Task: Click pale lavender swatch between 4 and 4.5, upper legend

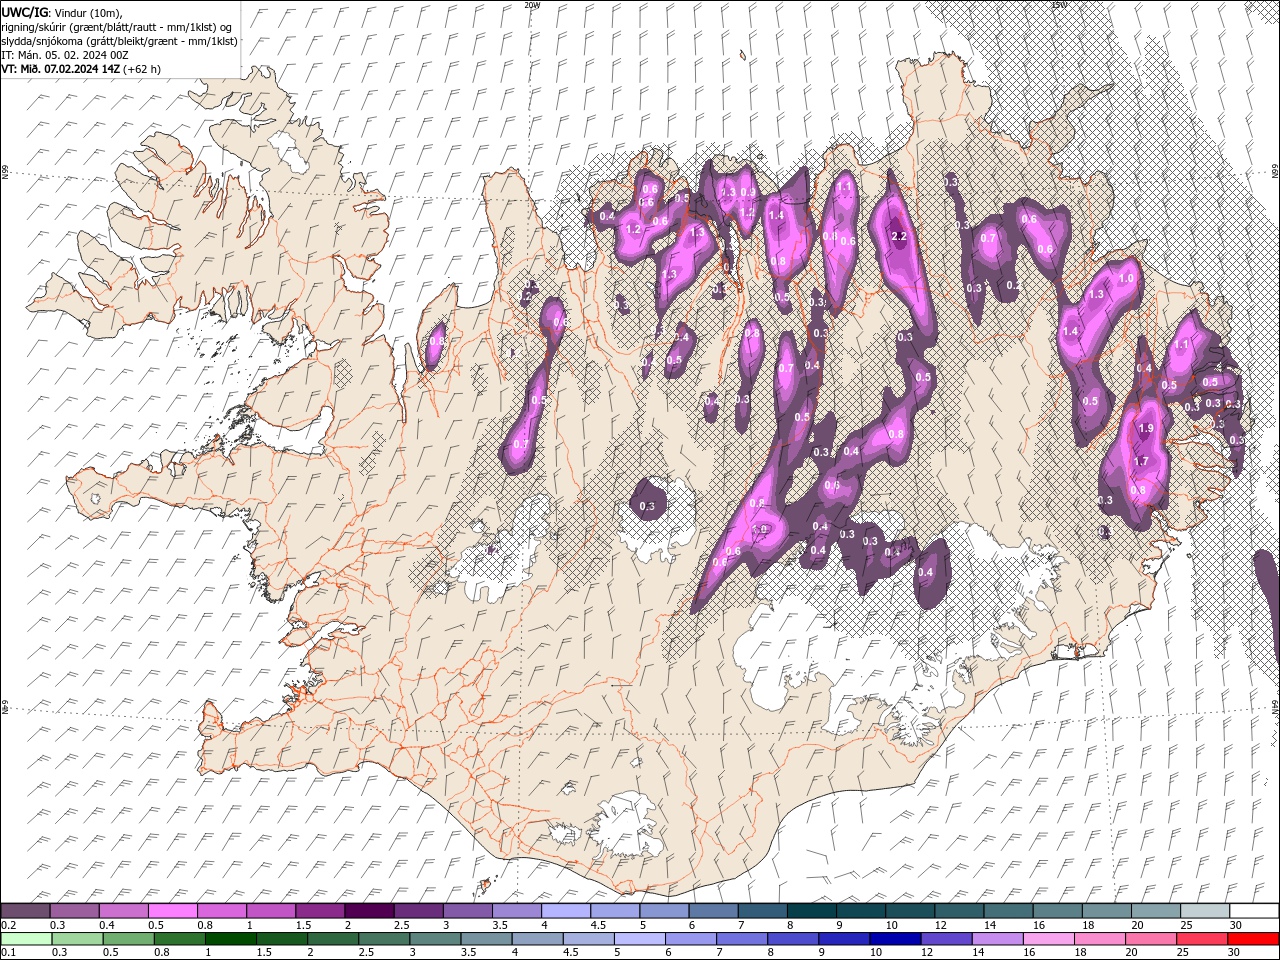Action: click(565, 910)
